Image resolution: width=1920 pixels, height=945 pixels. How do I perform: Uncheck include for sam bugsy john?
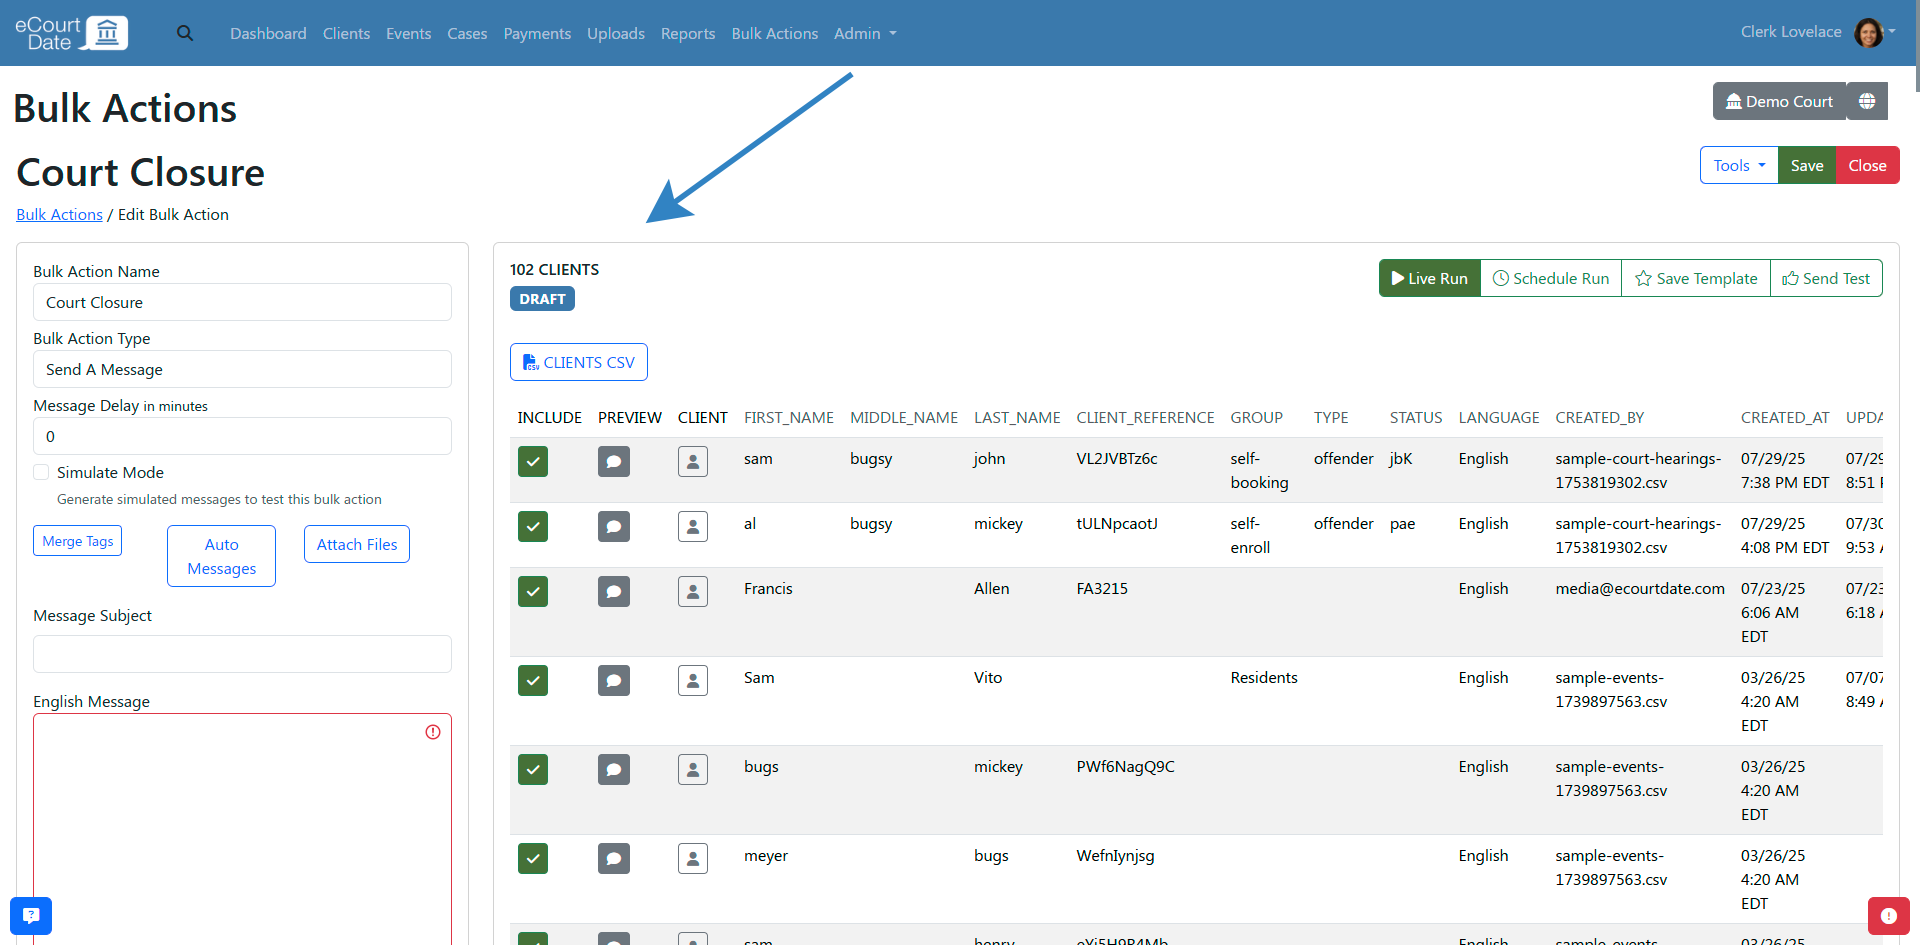click(533, 461)
